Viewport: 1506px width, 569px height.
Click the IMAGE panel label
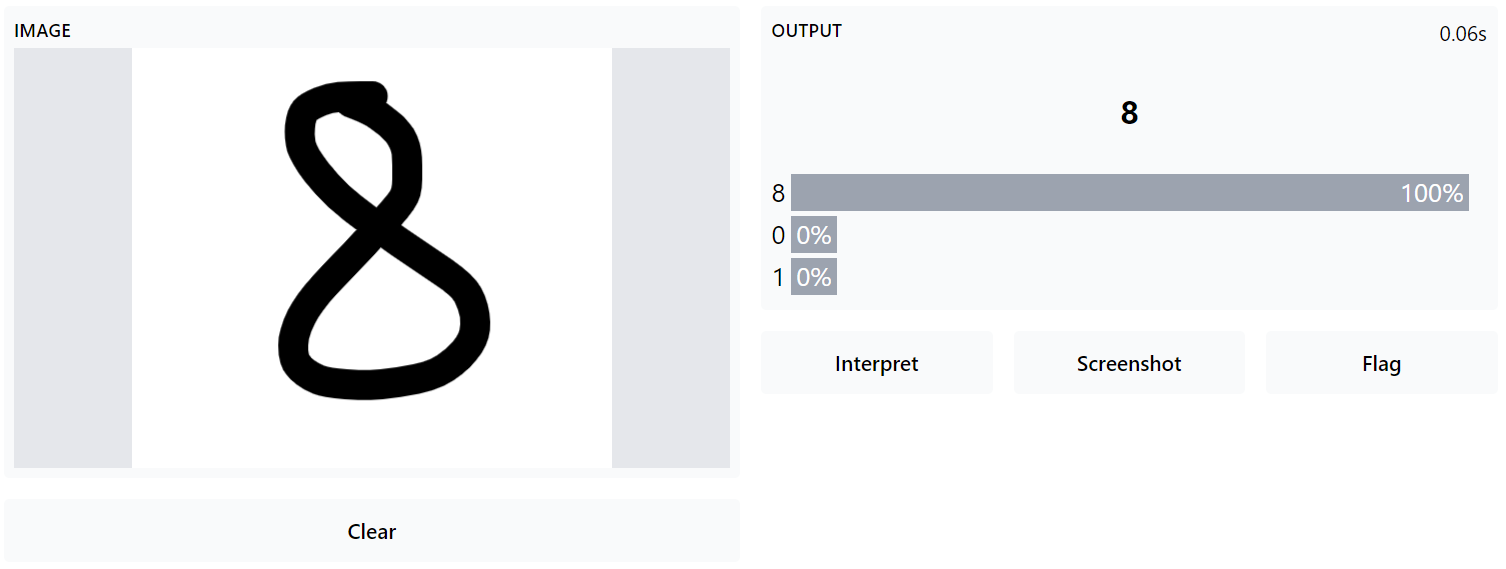tap(43, 31)
